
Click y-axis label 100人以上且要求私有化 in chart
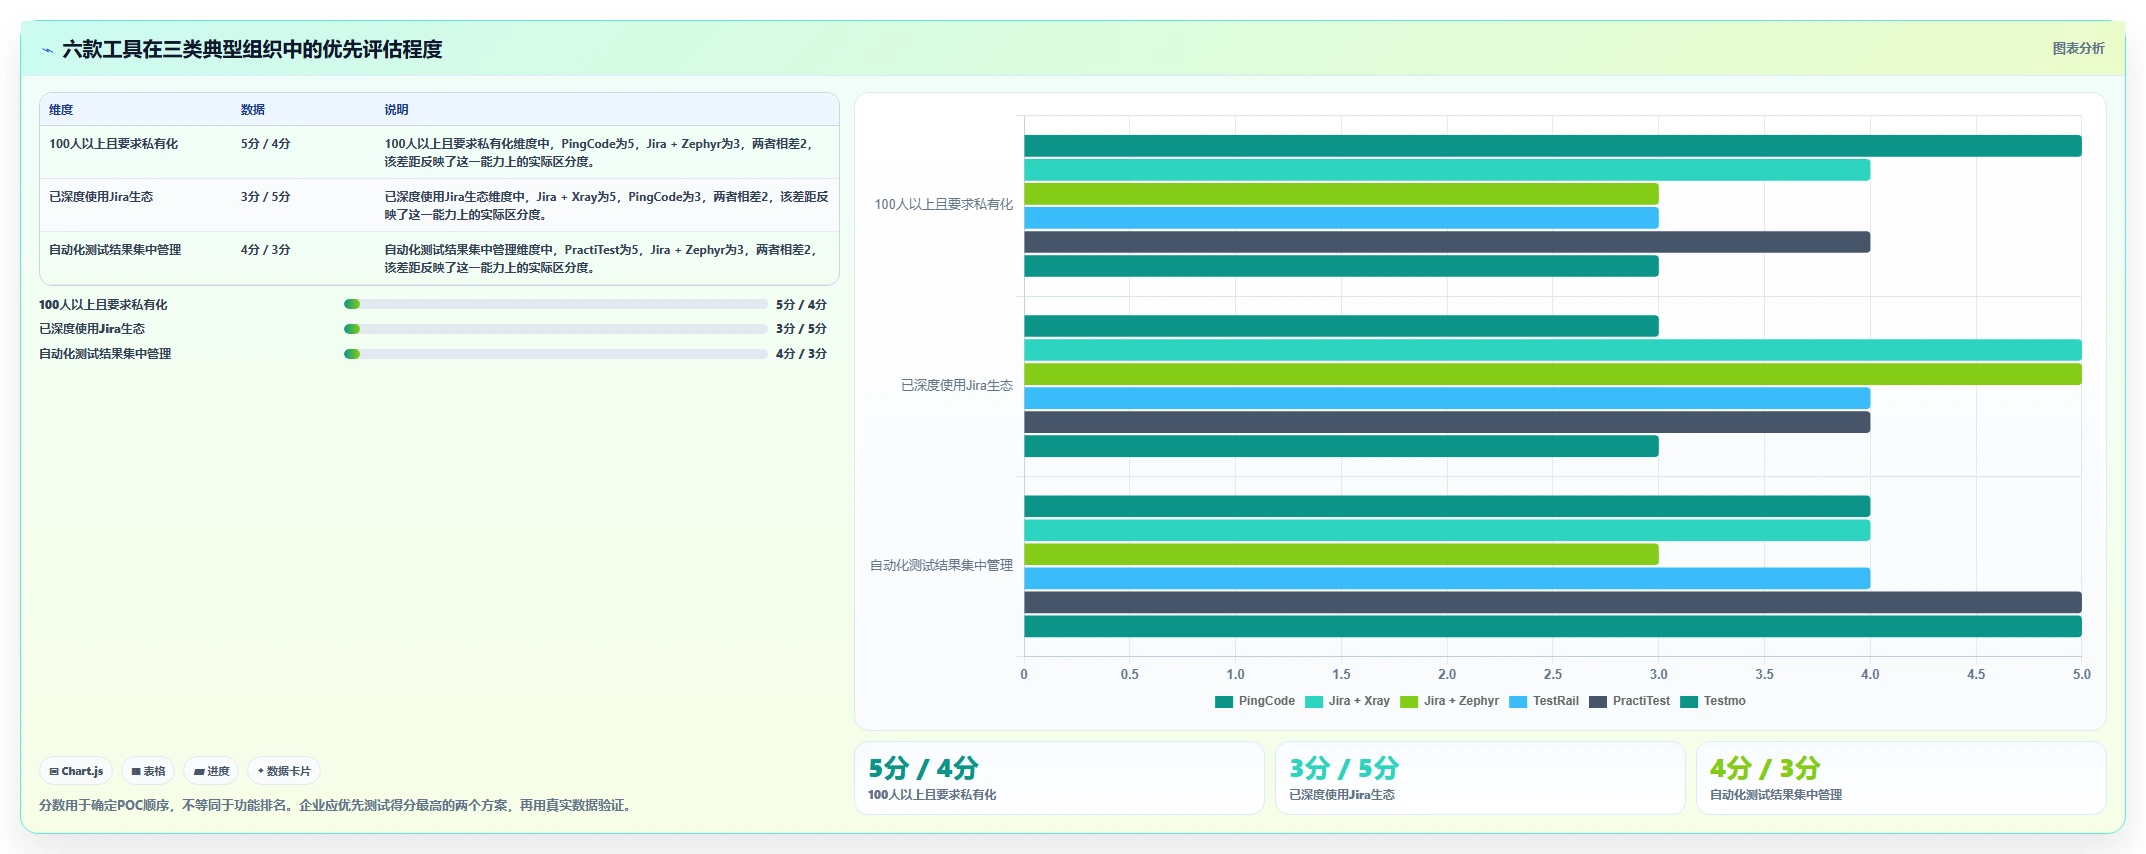944,204
